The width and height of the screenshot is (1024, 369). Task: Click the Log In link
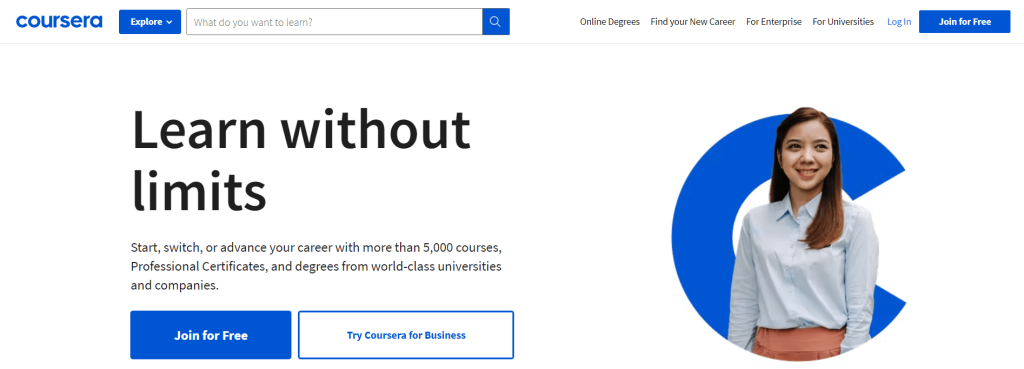899,22
